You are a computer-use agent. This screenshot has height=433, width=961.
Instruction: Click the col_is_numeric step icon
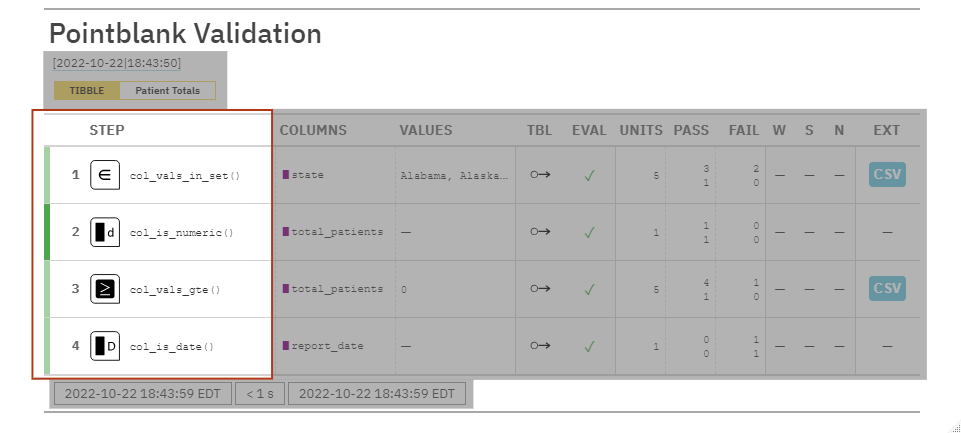coord(104,232)
